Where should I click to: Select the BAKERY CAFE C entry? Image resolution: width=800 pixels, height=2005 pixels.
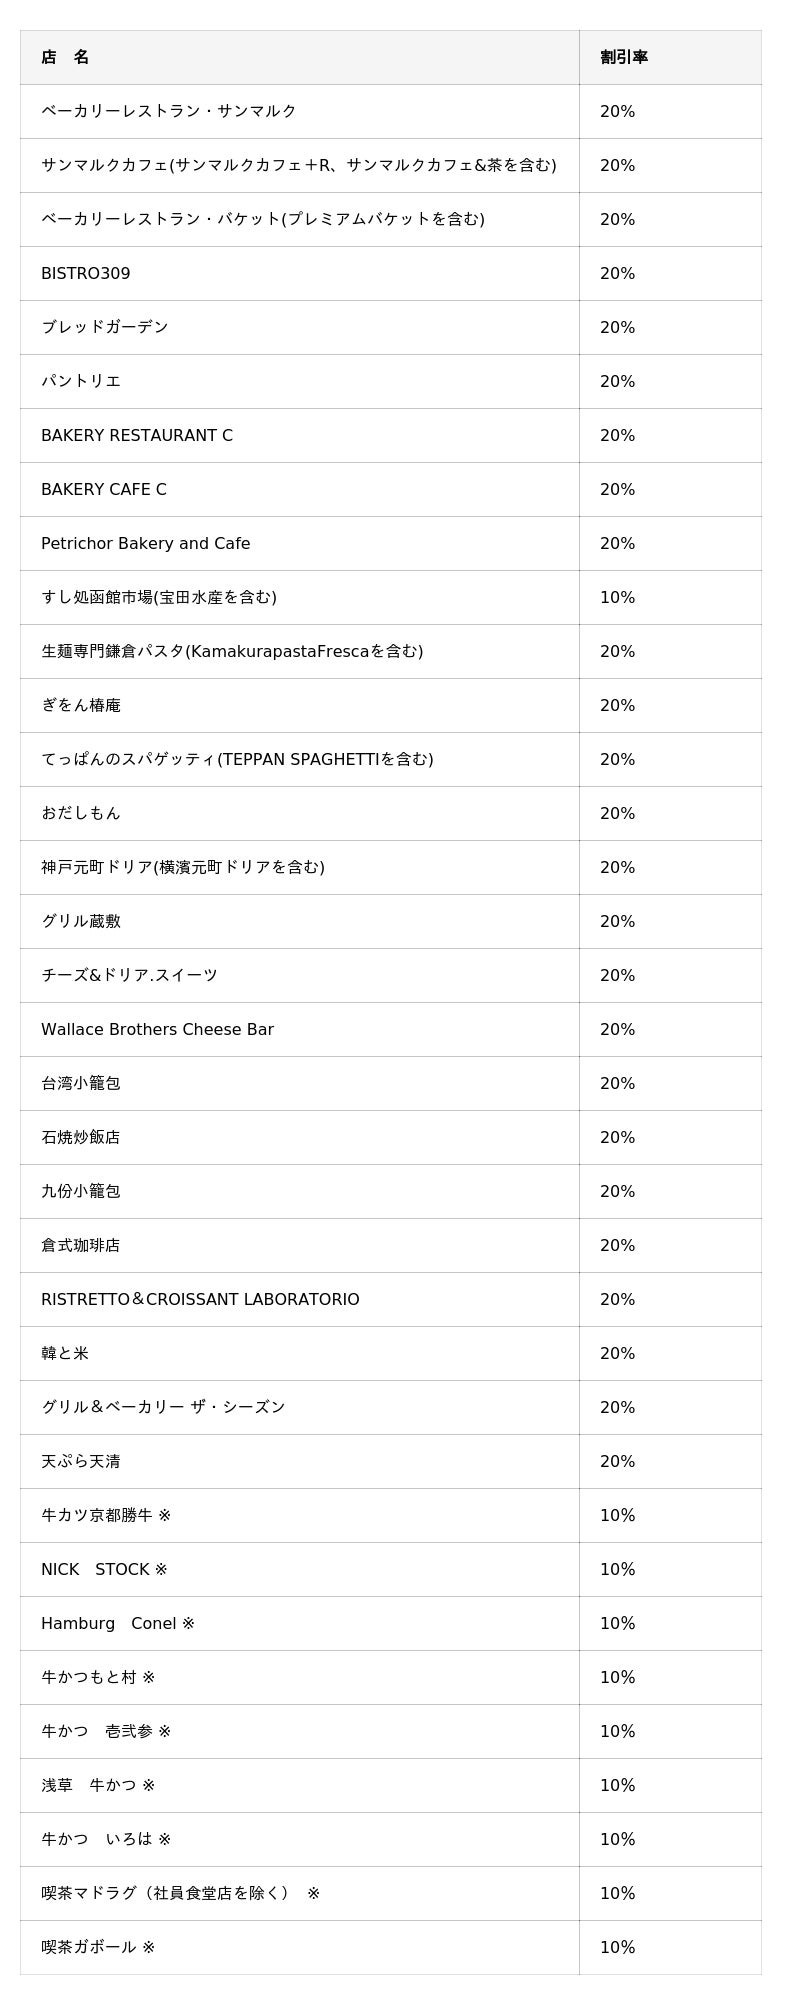click(104, 489)
